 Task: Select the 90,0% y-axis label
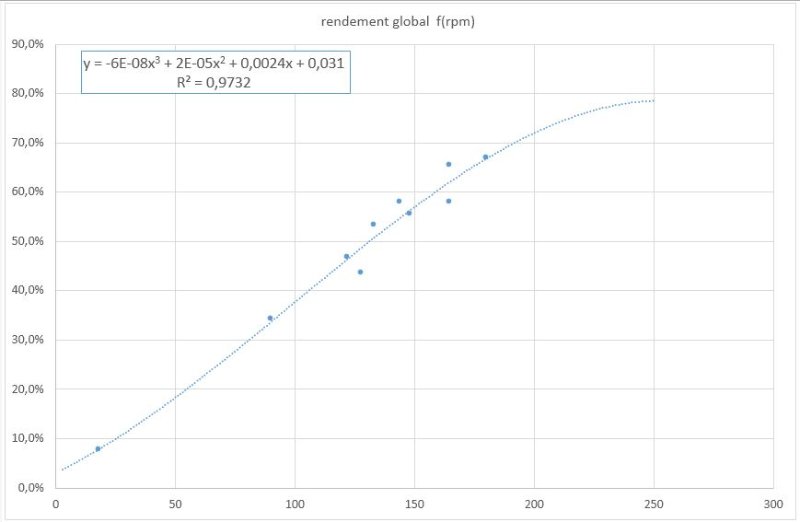click(x=25, y=44)
